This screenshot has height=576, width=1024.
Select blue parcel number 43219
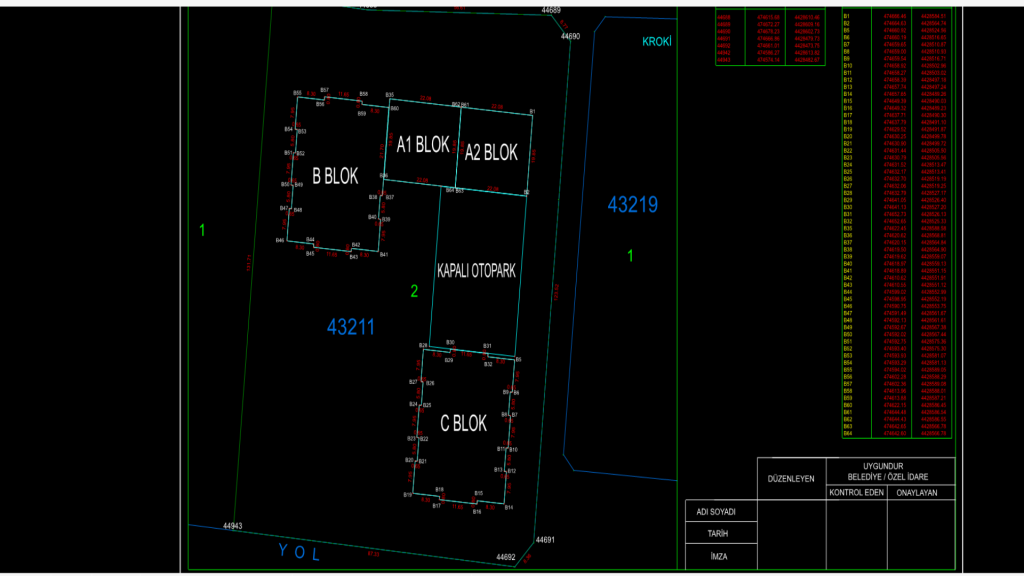(633, 205)
